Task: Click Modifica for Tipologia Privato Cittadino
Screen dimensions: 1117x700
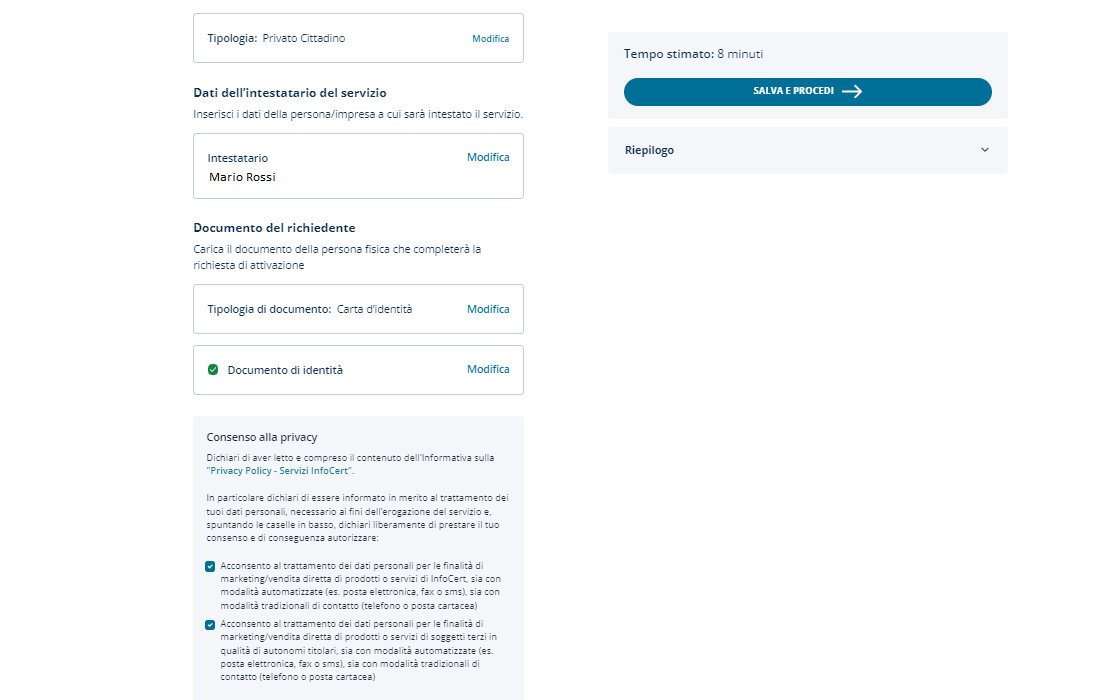Action: click(490, 39)
